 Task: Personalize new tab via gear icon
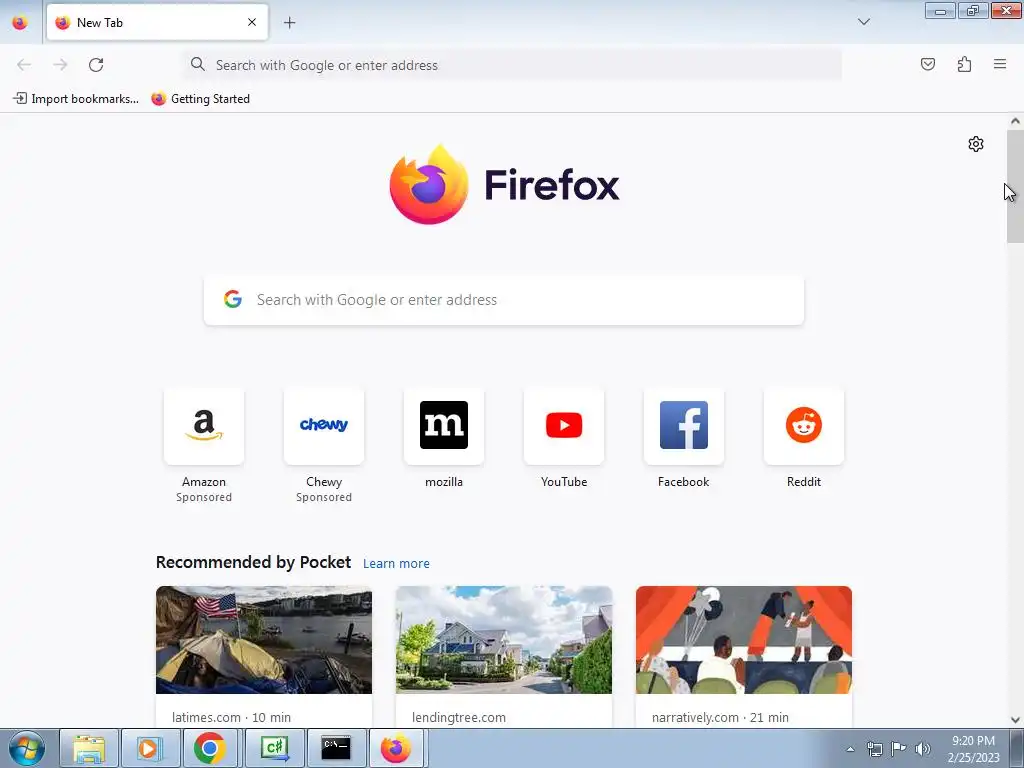pyautogui.click(x=976, y=144)
